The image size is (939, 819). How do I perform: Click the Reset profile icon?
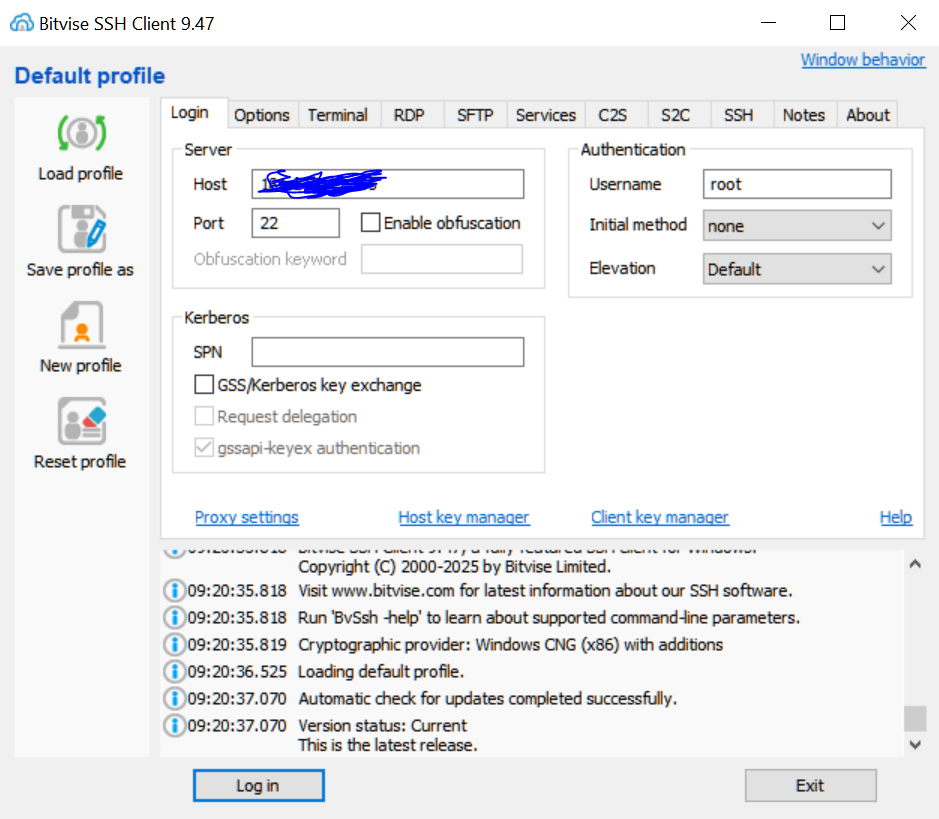pyautogui.click(x=81, y=421)
